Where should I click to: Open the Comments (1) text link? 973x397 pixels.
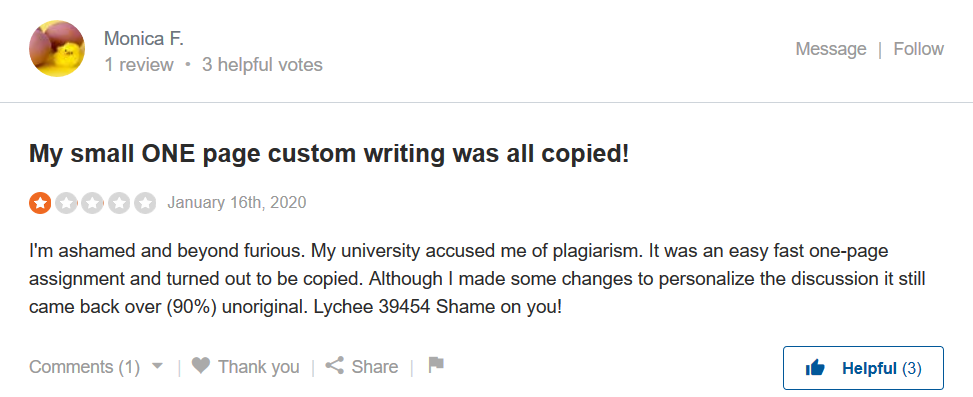point(84,367)
